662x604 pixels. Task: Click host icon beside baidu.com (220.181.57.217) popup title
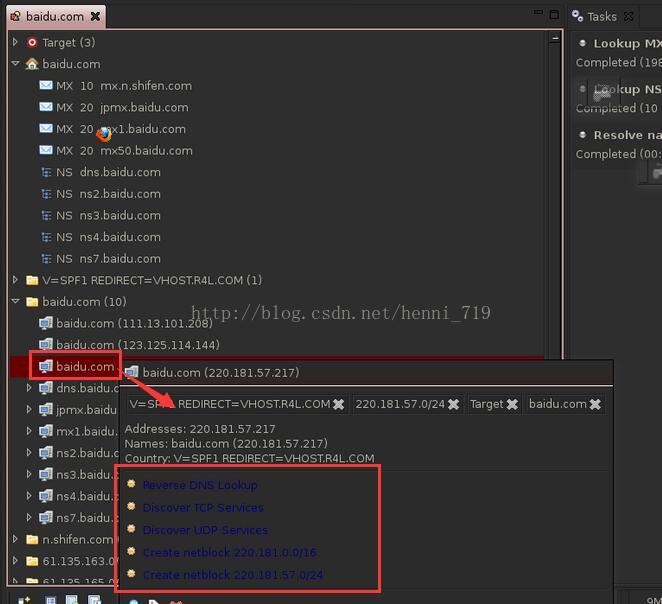(132, 372)
